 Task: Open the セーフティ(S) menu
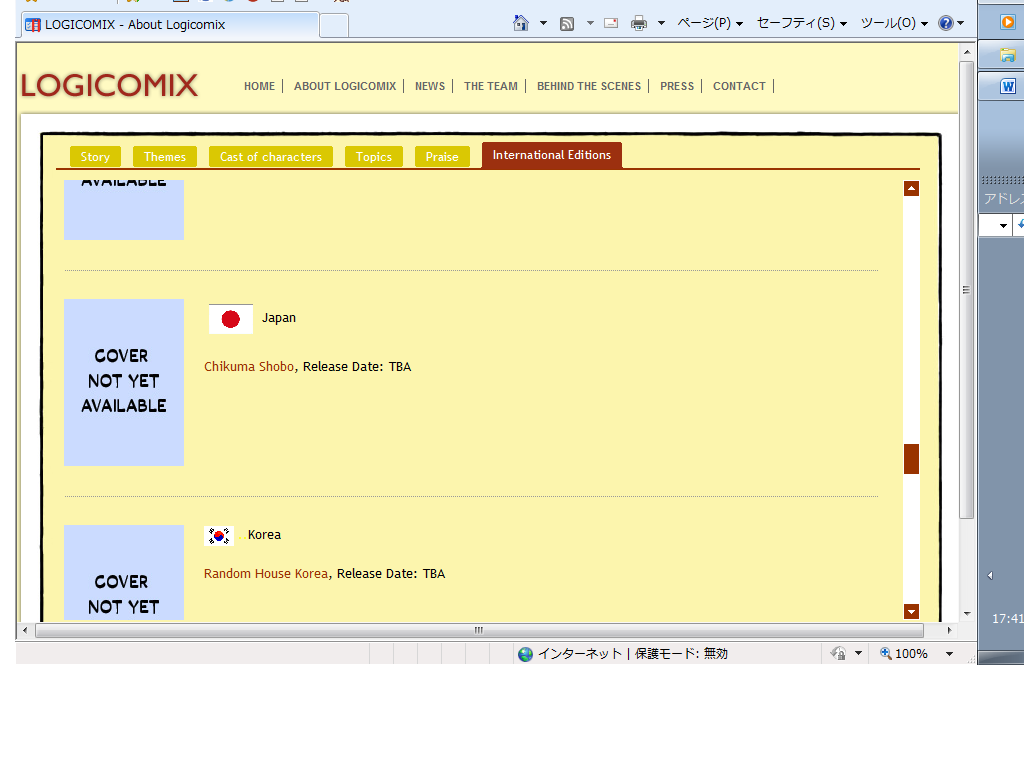(802, 24)
